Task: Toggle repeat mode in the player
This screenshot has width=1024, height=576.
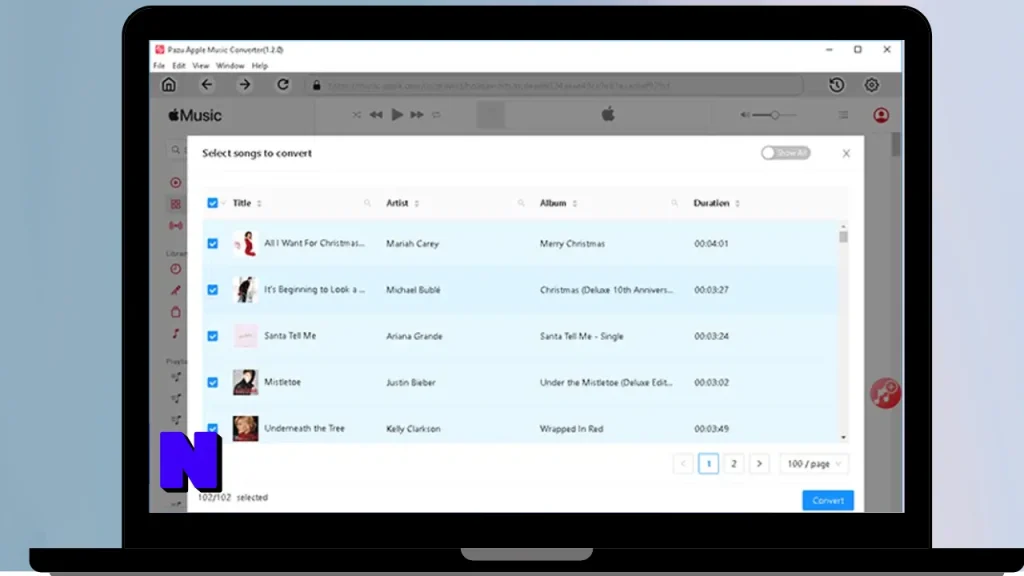Action: [x=436, y=115]
